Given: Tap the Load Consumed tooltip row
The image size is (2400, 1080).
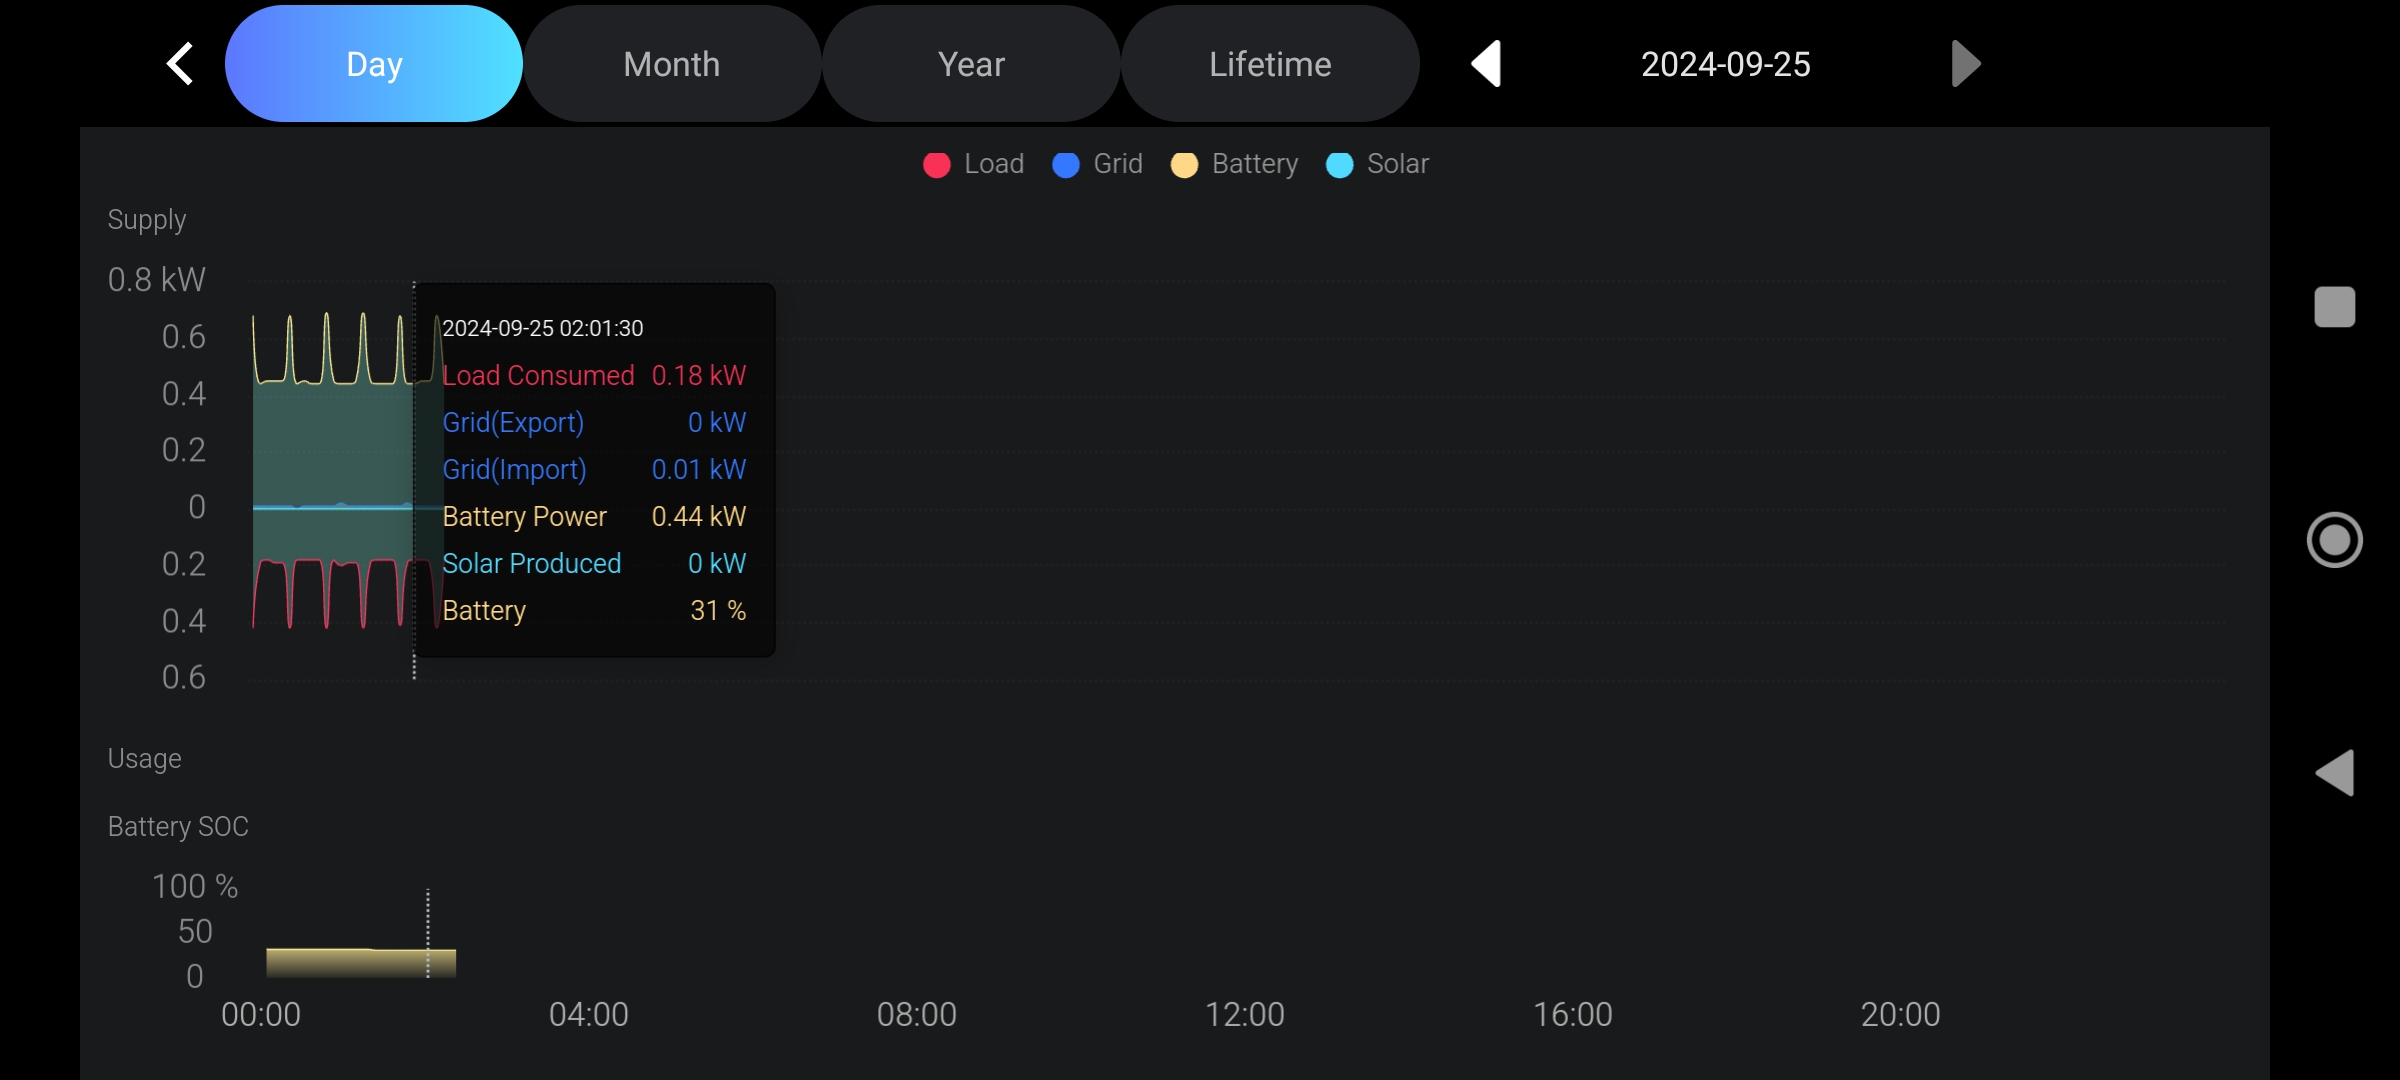Looking at the screenshot, I should tap(594, 376).
